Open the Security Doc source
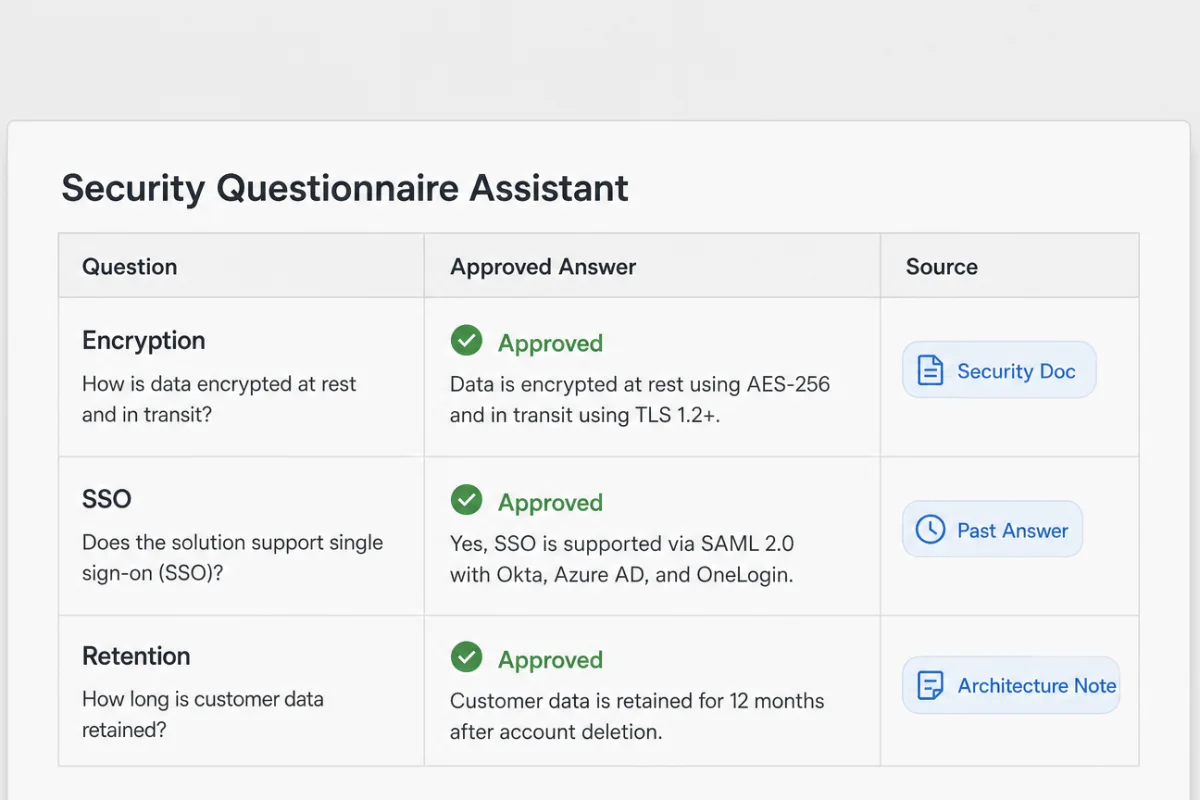This screenshot has width=1200, height=800. click(x=999, y=370)
